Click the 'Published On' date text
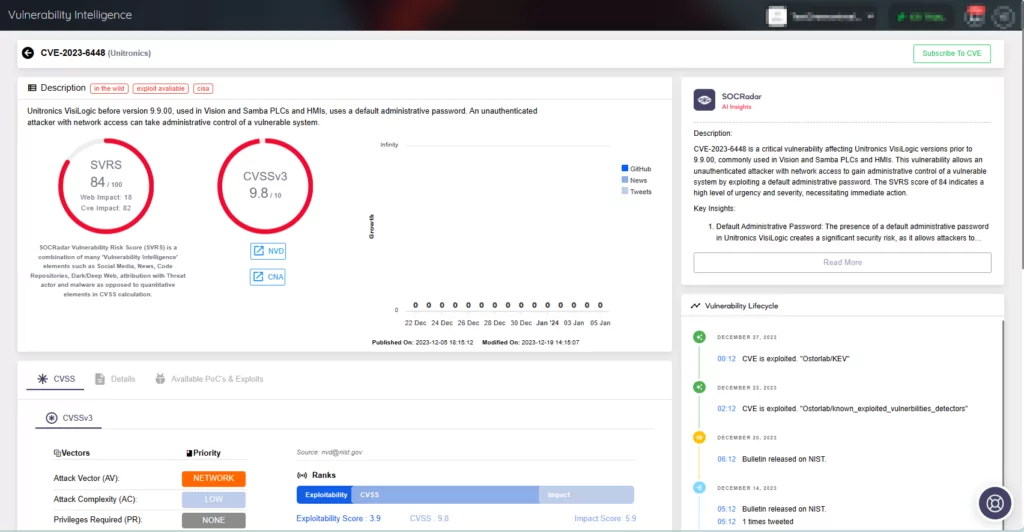Image resolution: width=1024 pixels, height=532 pixels. (x=423, y=342)
